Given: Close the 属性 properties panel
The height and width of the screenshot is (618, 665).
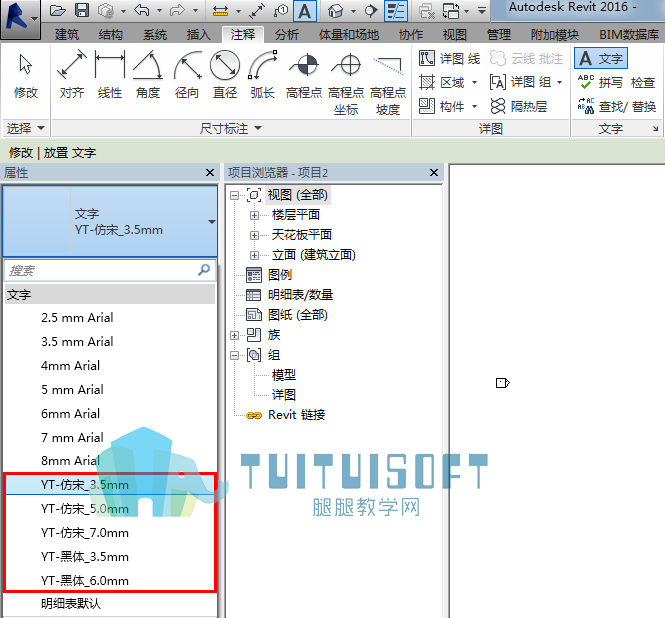Looking at the screenshot, I should (210, 173).
